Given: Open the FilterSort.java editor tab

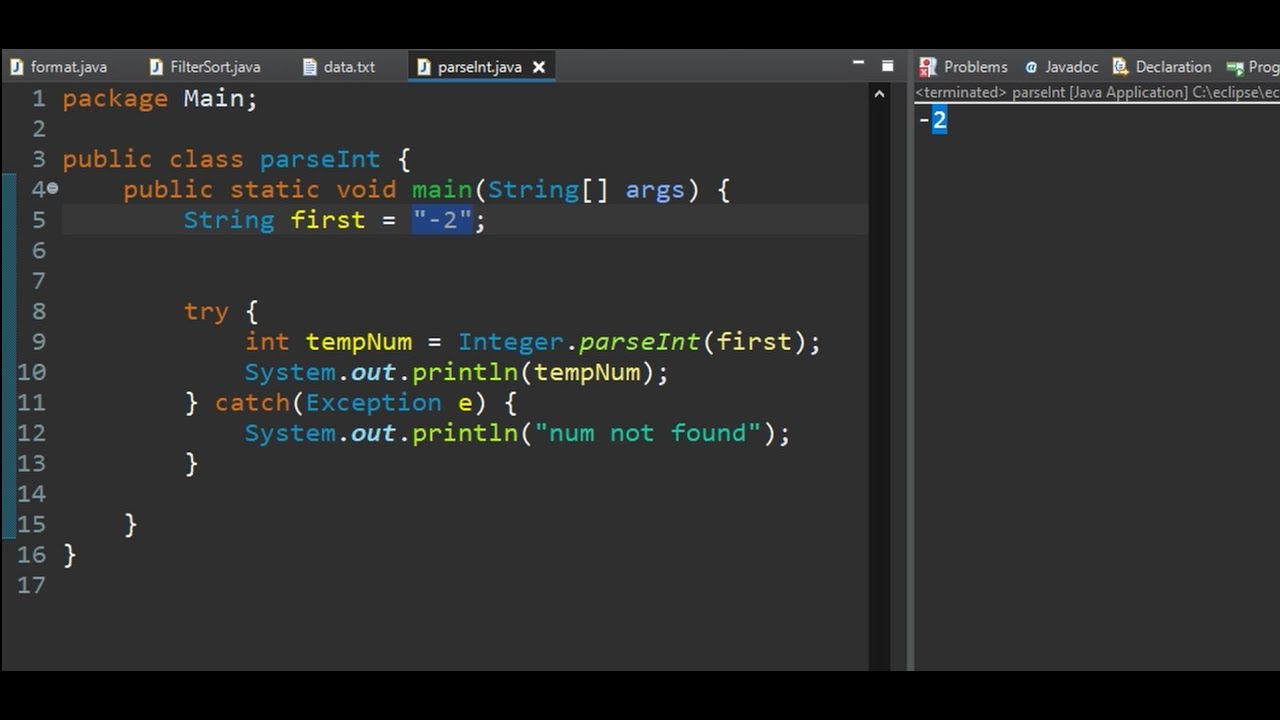Looking at the screenshot, I should [x=205, y=67].
